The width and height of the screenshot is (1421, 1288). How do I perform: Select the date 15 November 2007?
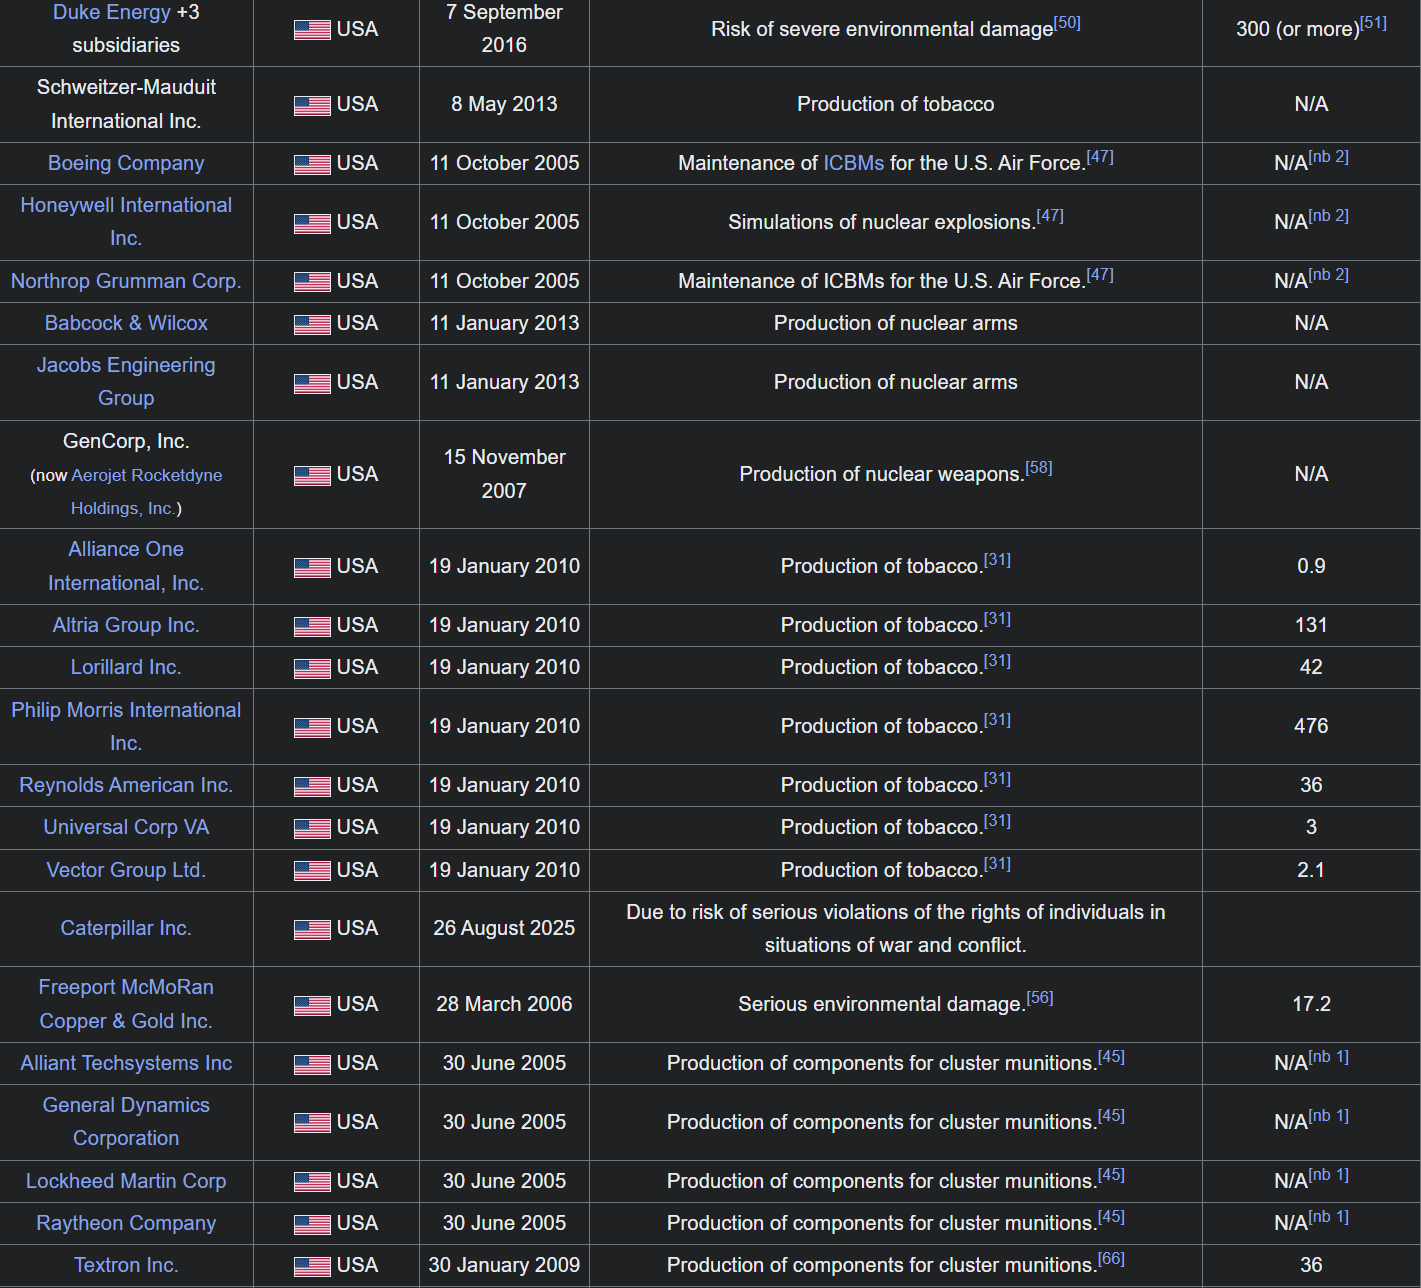pyautogui.click(x=504, y=474)
